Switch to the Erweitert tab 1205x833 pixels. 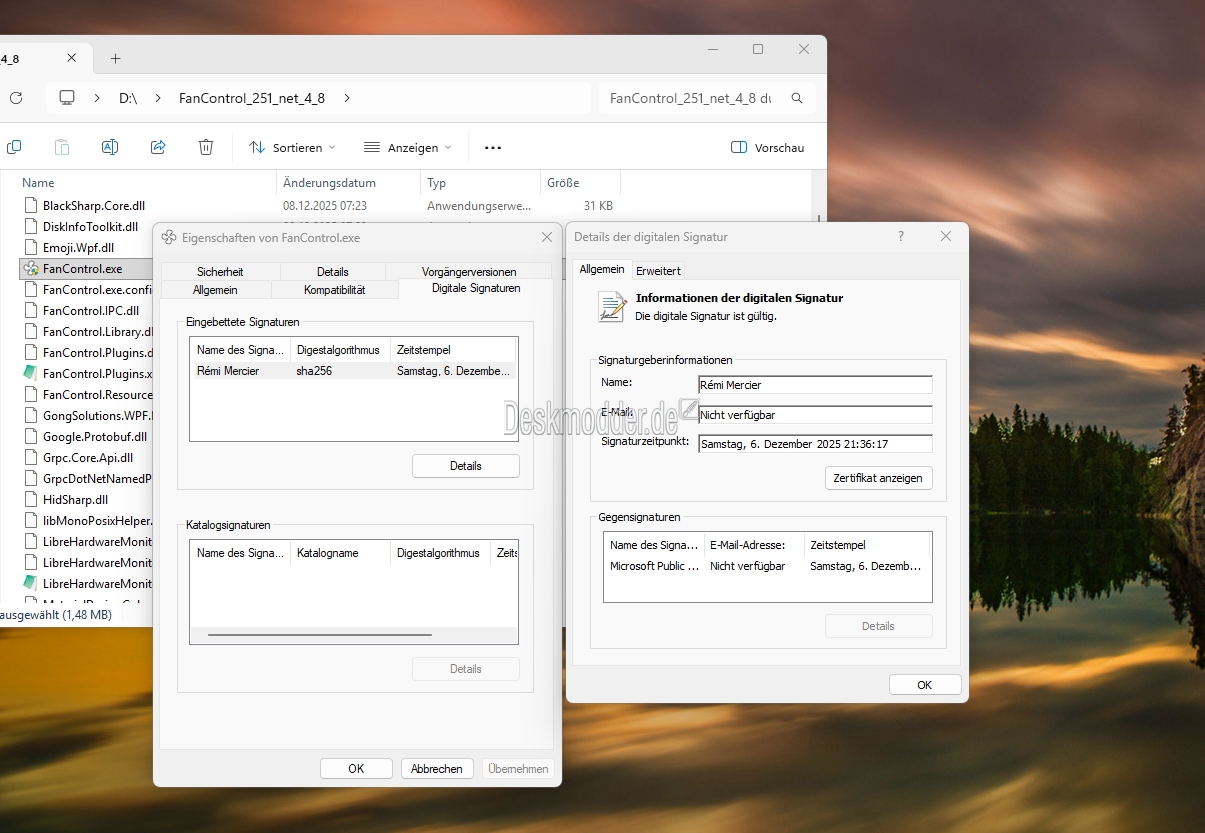pyautogui.click(x=658, y=270)
